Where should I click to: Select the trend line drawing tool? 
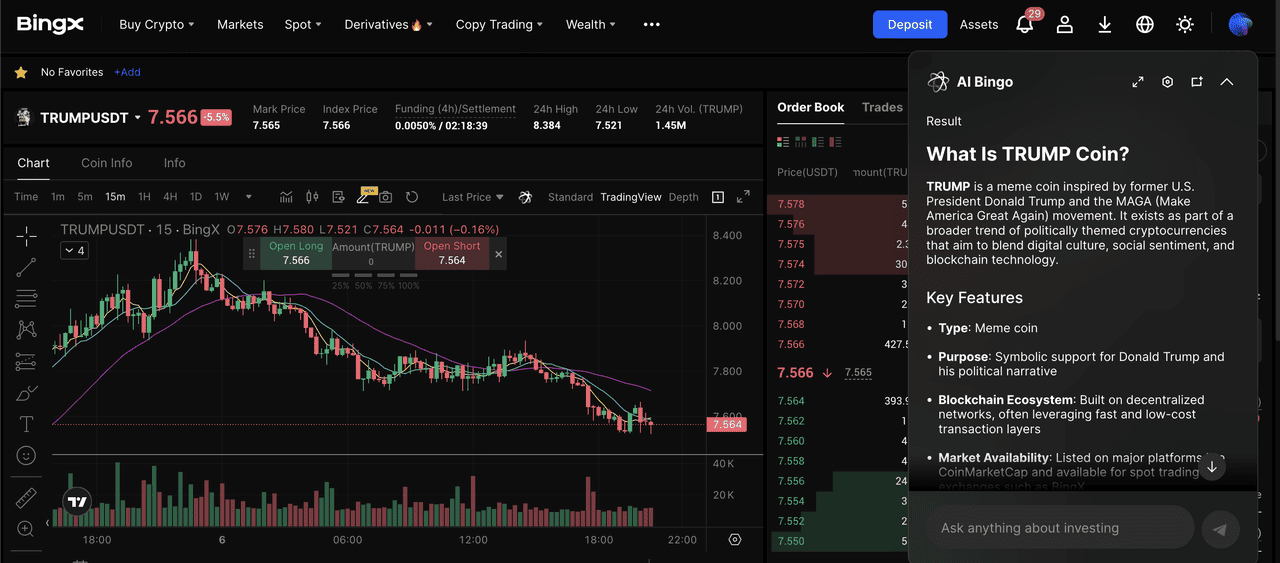click(27, 267)
